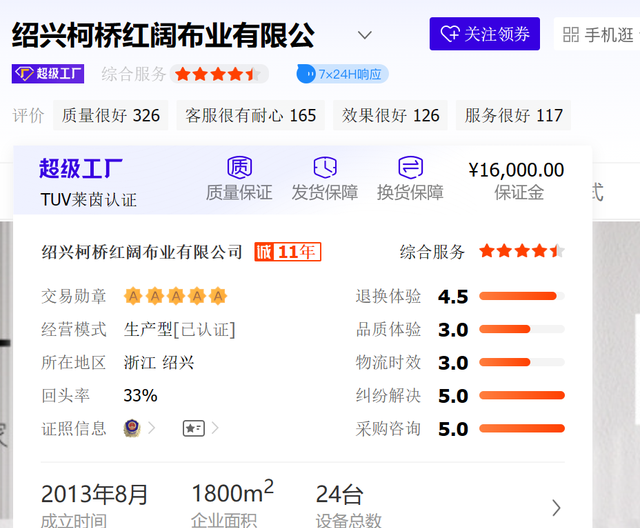Viewport: 640px width, 528px height.
Task: Expand the chevron beside the police badge
Action: (x=152, y=428)
